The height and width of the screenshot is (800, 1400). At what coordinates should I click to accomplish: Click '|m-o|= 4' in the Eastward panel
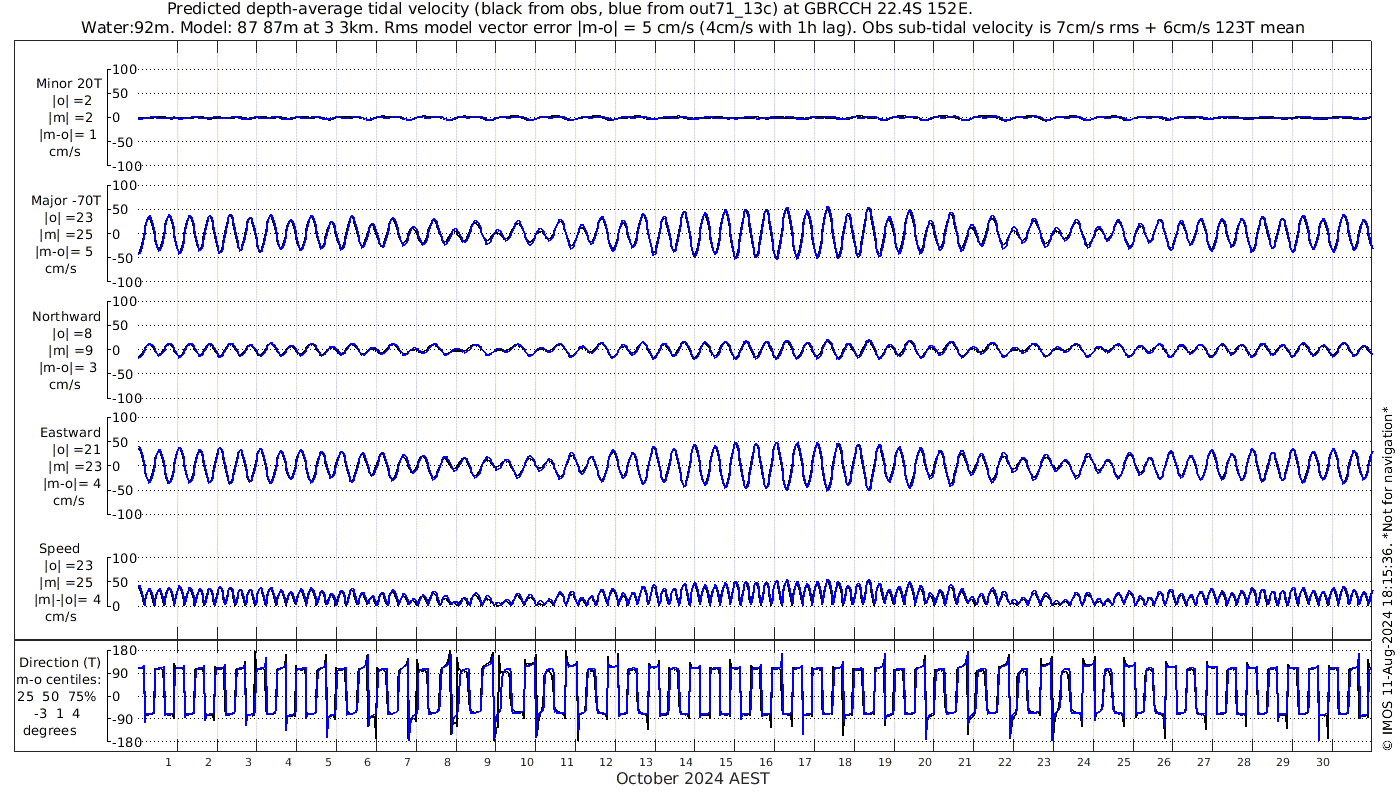click(70, 483)
